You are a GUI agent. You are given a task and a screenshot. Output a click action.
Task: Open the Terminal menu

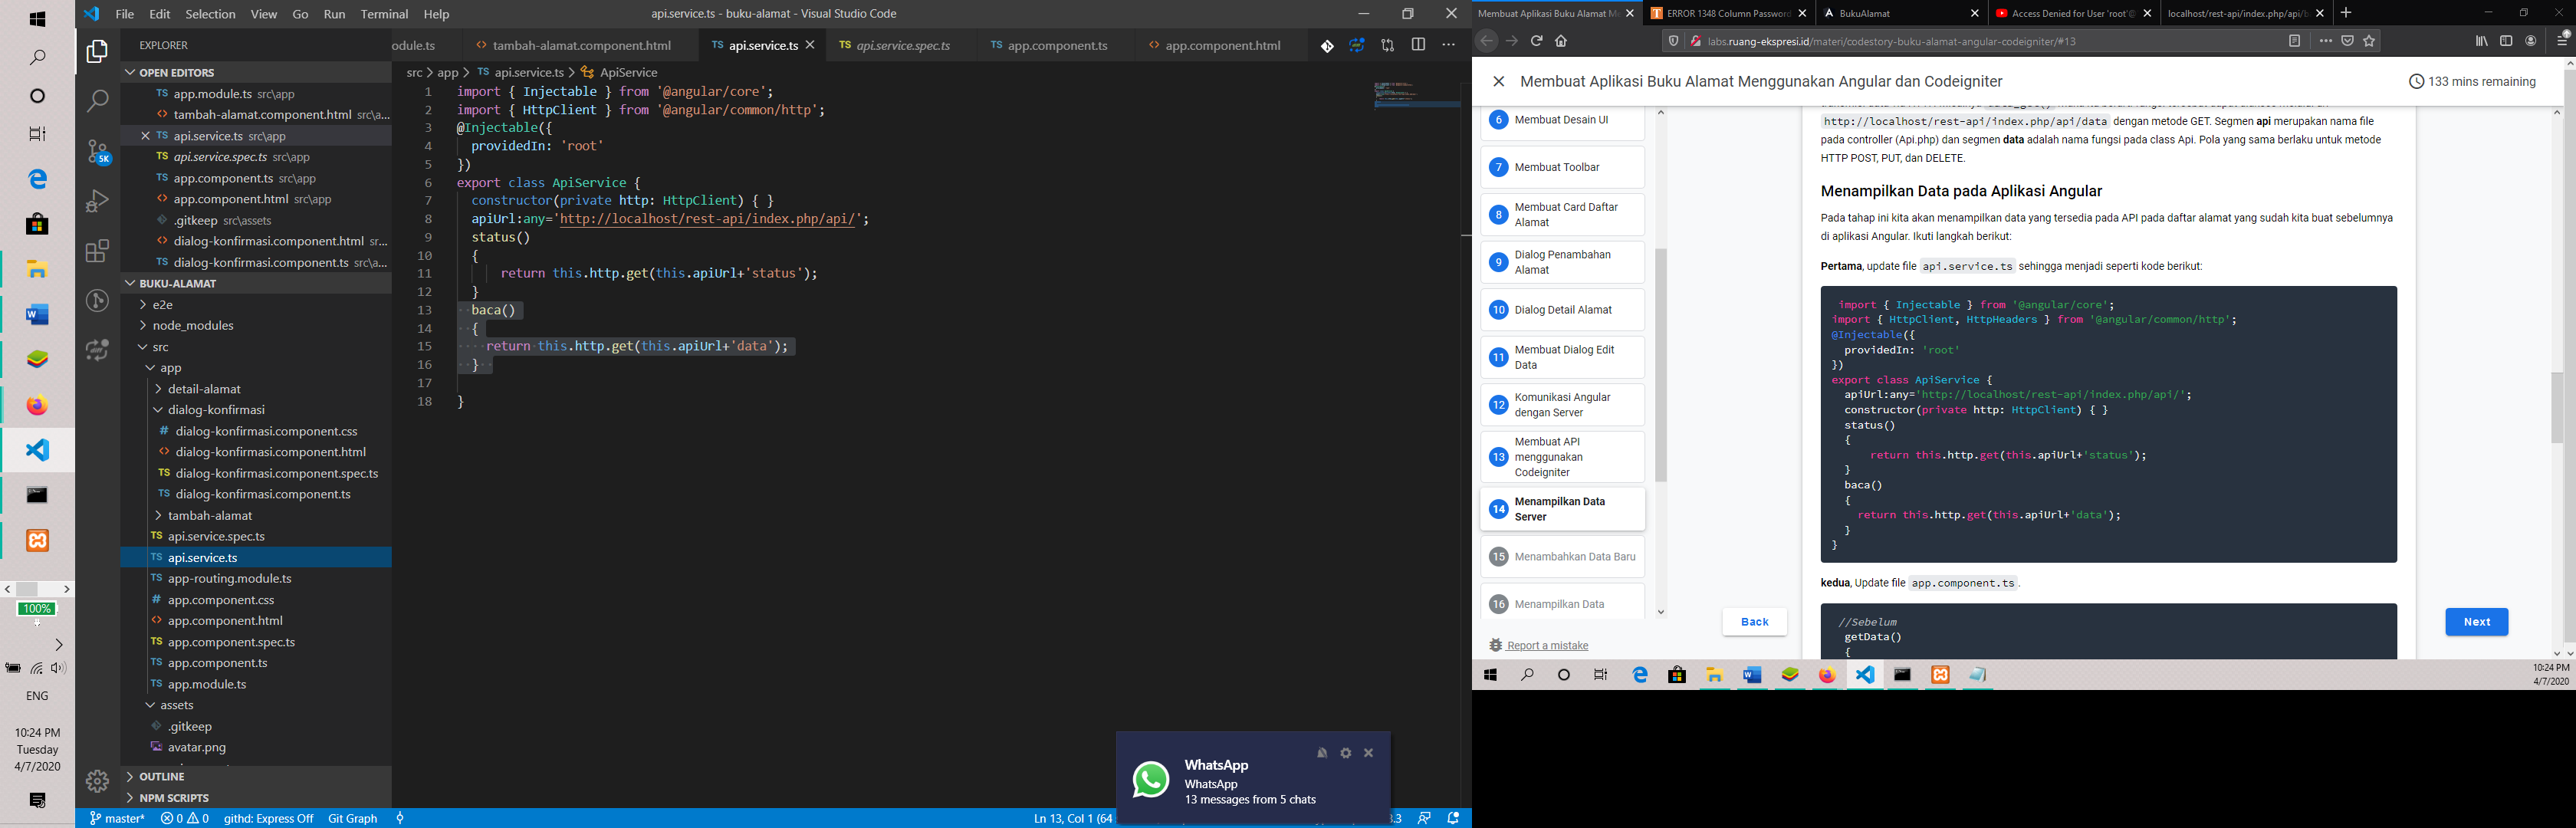coord(384,14)
